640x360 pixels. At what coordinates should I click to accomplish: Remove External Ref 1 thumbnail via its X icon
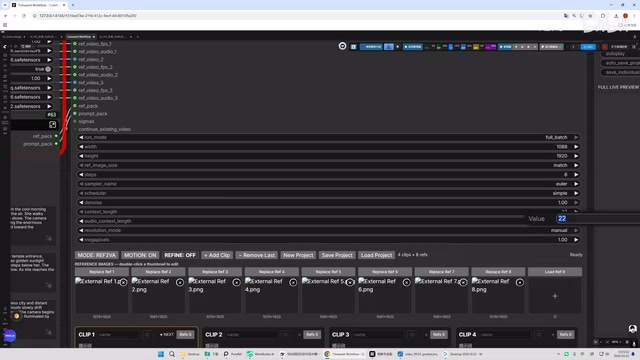click(123, 282)
